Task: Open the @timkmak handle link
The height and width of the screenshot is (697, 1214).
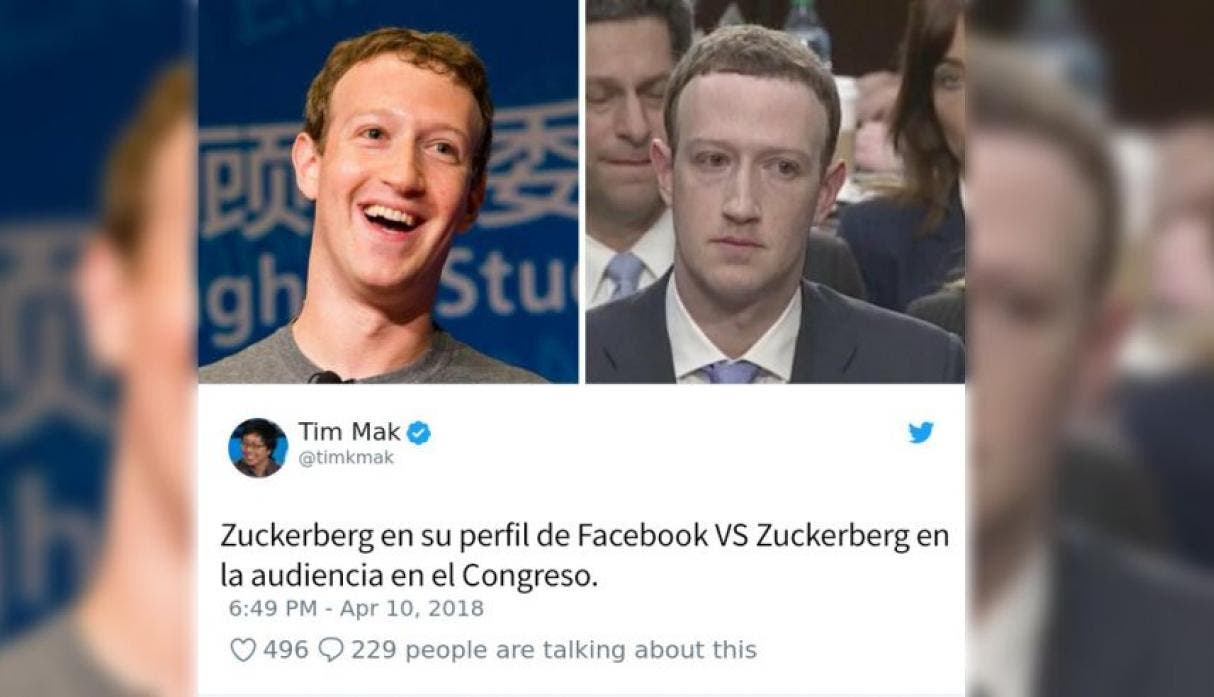Action: [x=346, y=458]
